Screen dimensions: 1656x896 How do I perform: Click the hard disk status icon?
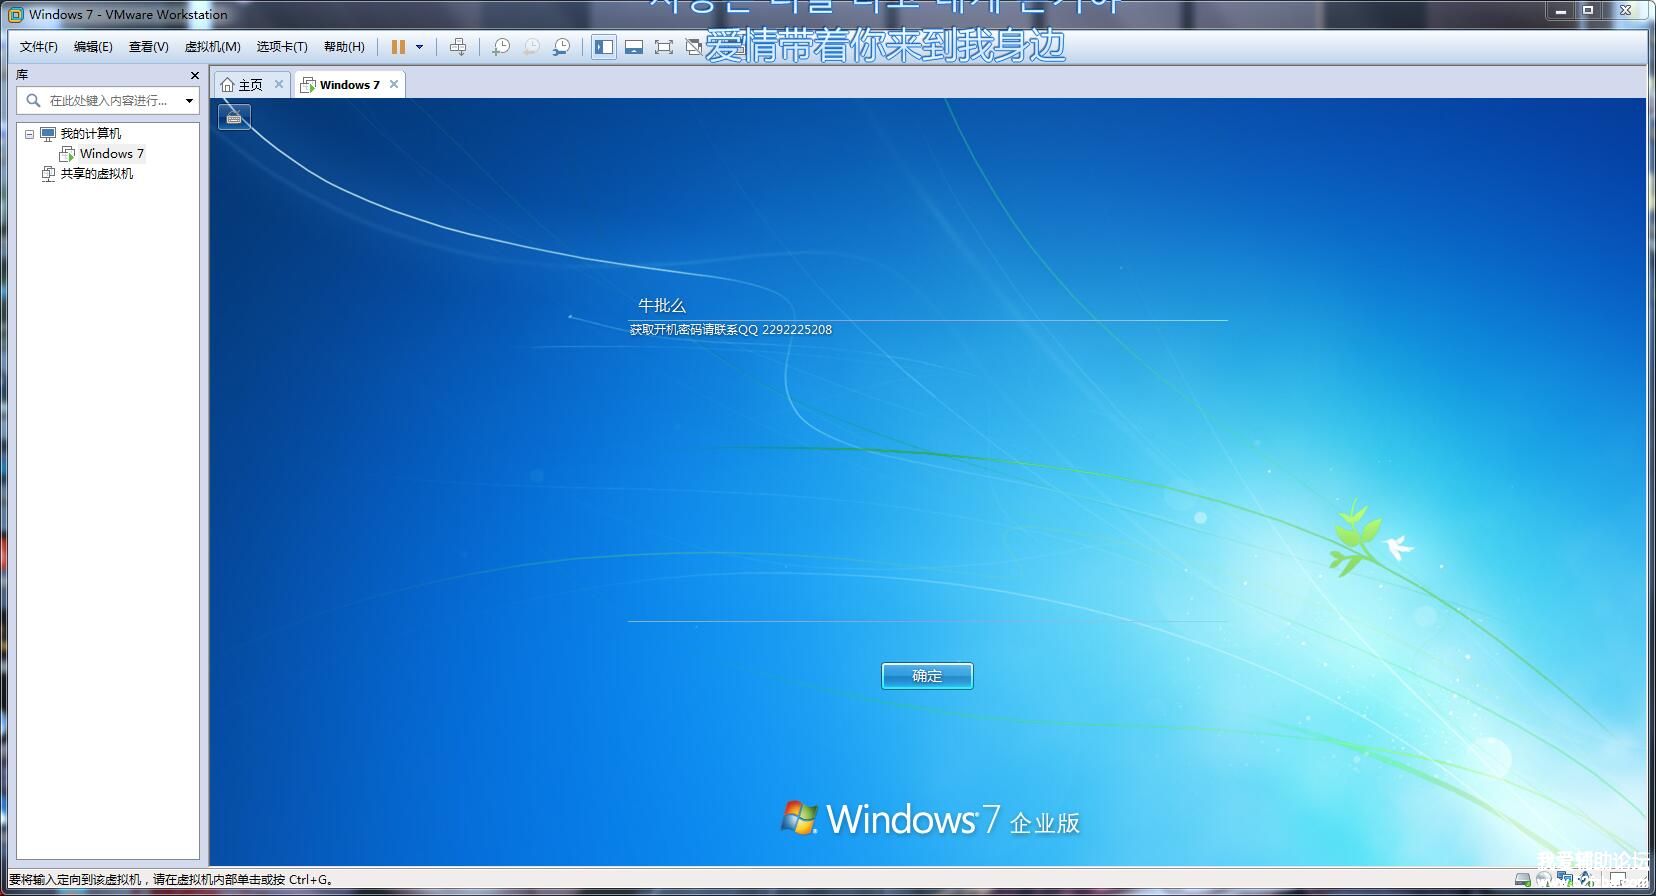(1522, 880)
